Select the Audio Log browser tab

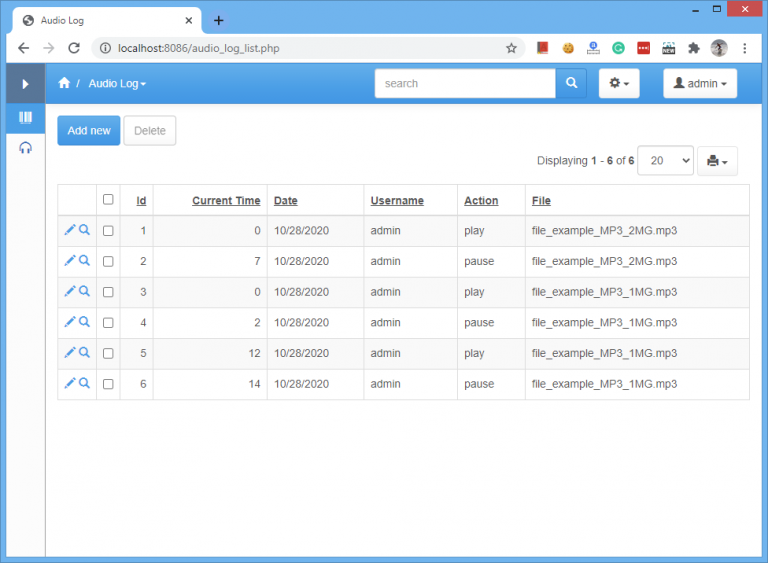pyautogui.click(x=107, y=21)
